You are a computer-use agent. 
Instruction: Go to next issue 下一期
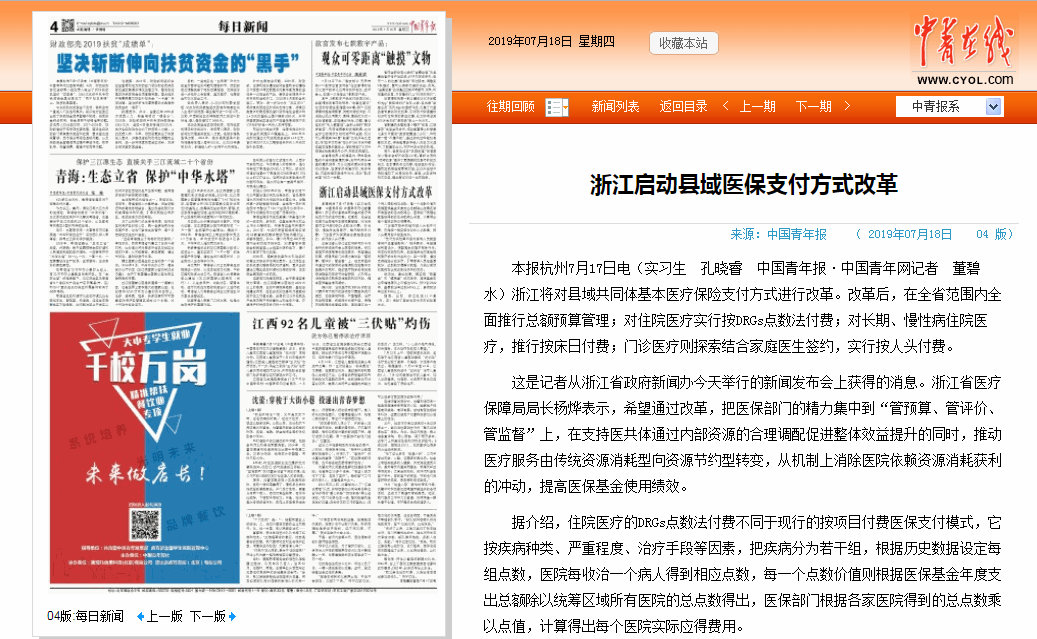(813, 106)
